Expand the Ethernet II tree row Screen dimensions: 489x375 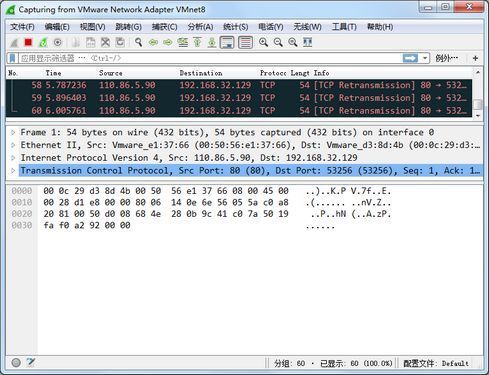(13, 145)
